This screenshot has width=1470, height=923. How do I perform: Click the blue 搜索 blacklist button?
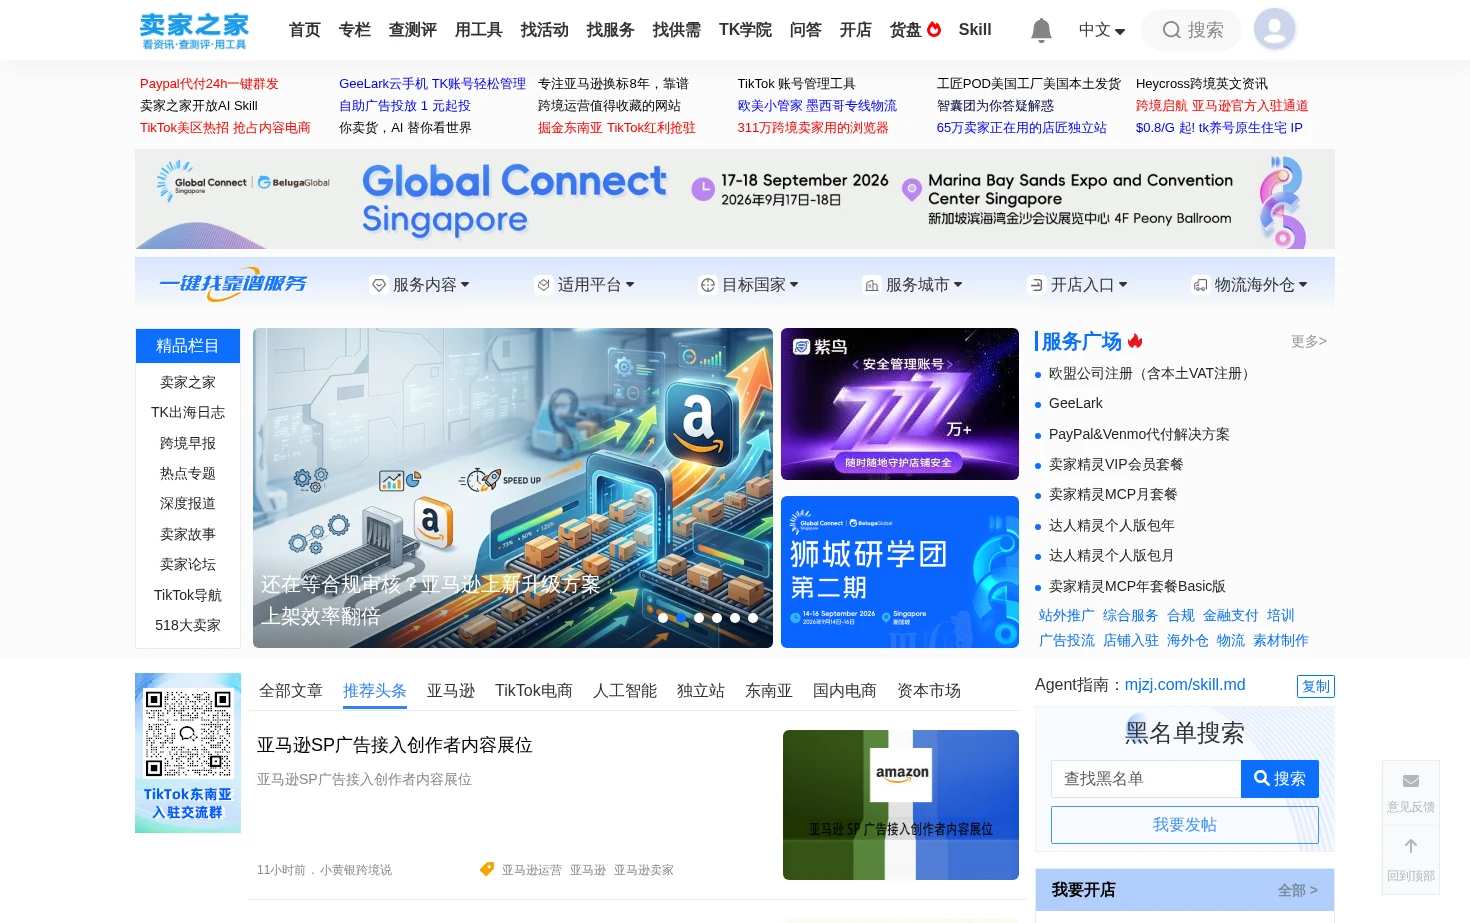click(x=1280, y=779)
